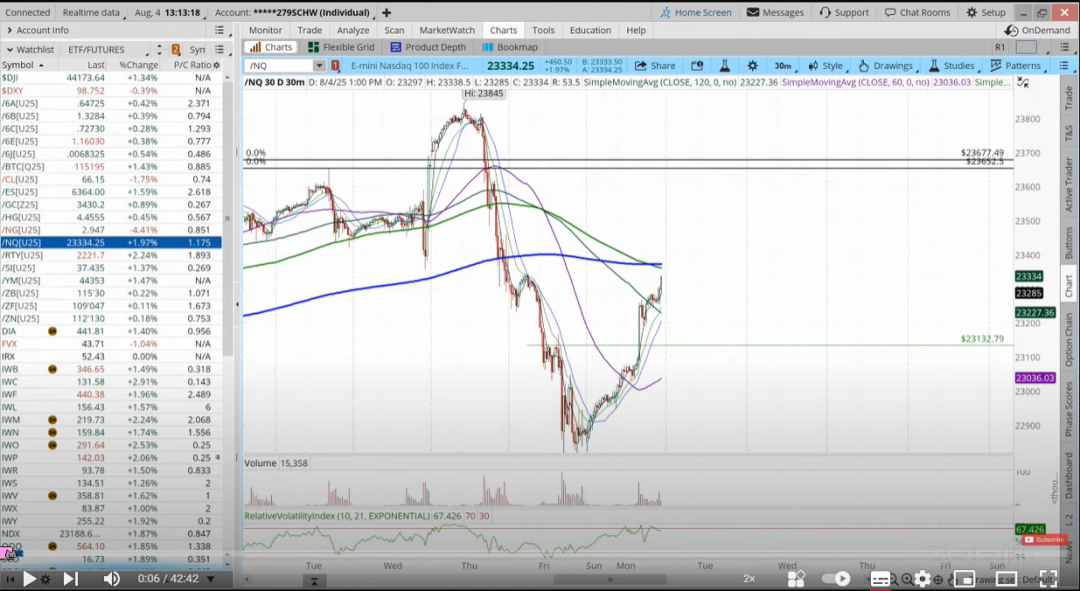Open the T&S right sidebar tab
Image resolution: width=1080 pixels, height=591 pixels.
[x=1068, y=132]
